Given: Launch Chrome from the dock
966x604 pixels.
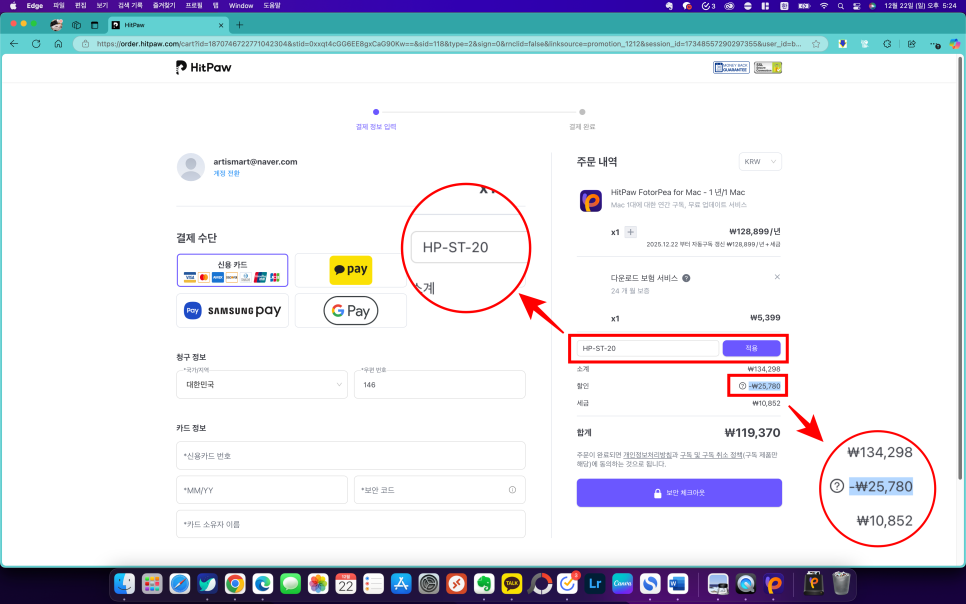Looking at the screenshot, I should coord(235,583).
